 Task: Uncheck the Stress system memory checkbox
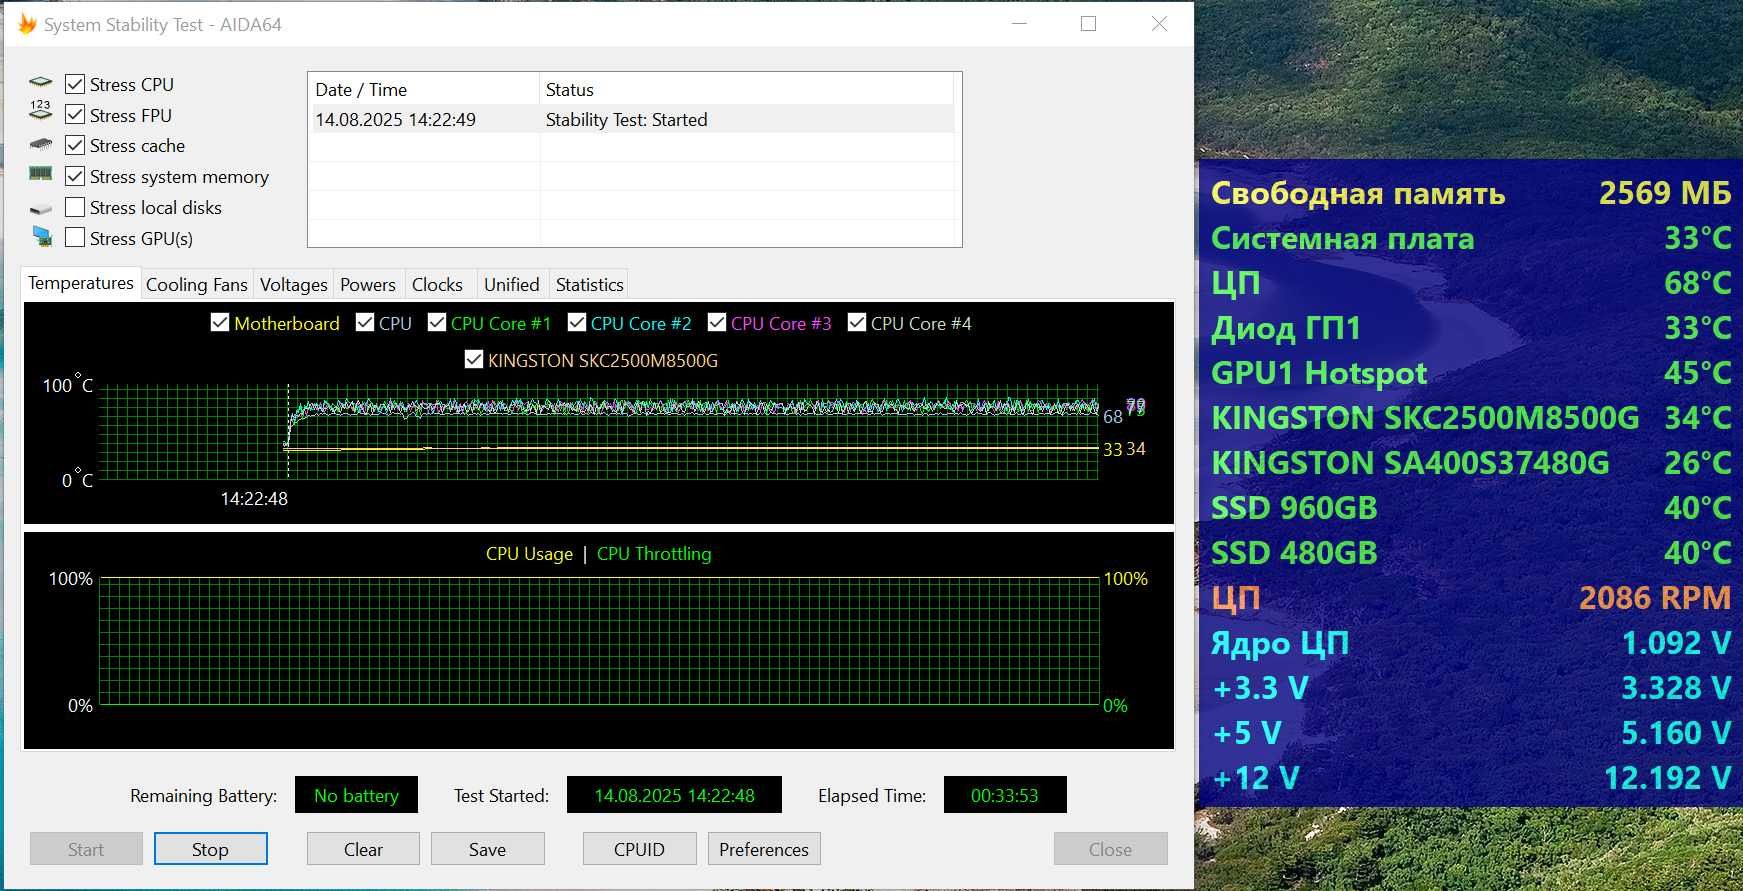(x=75, y=177)
